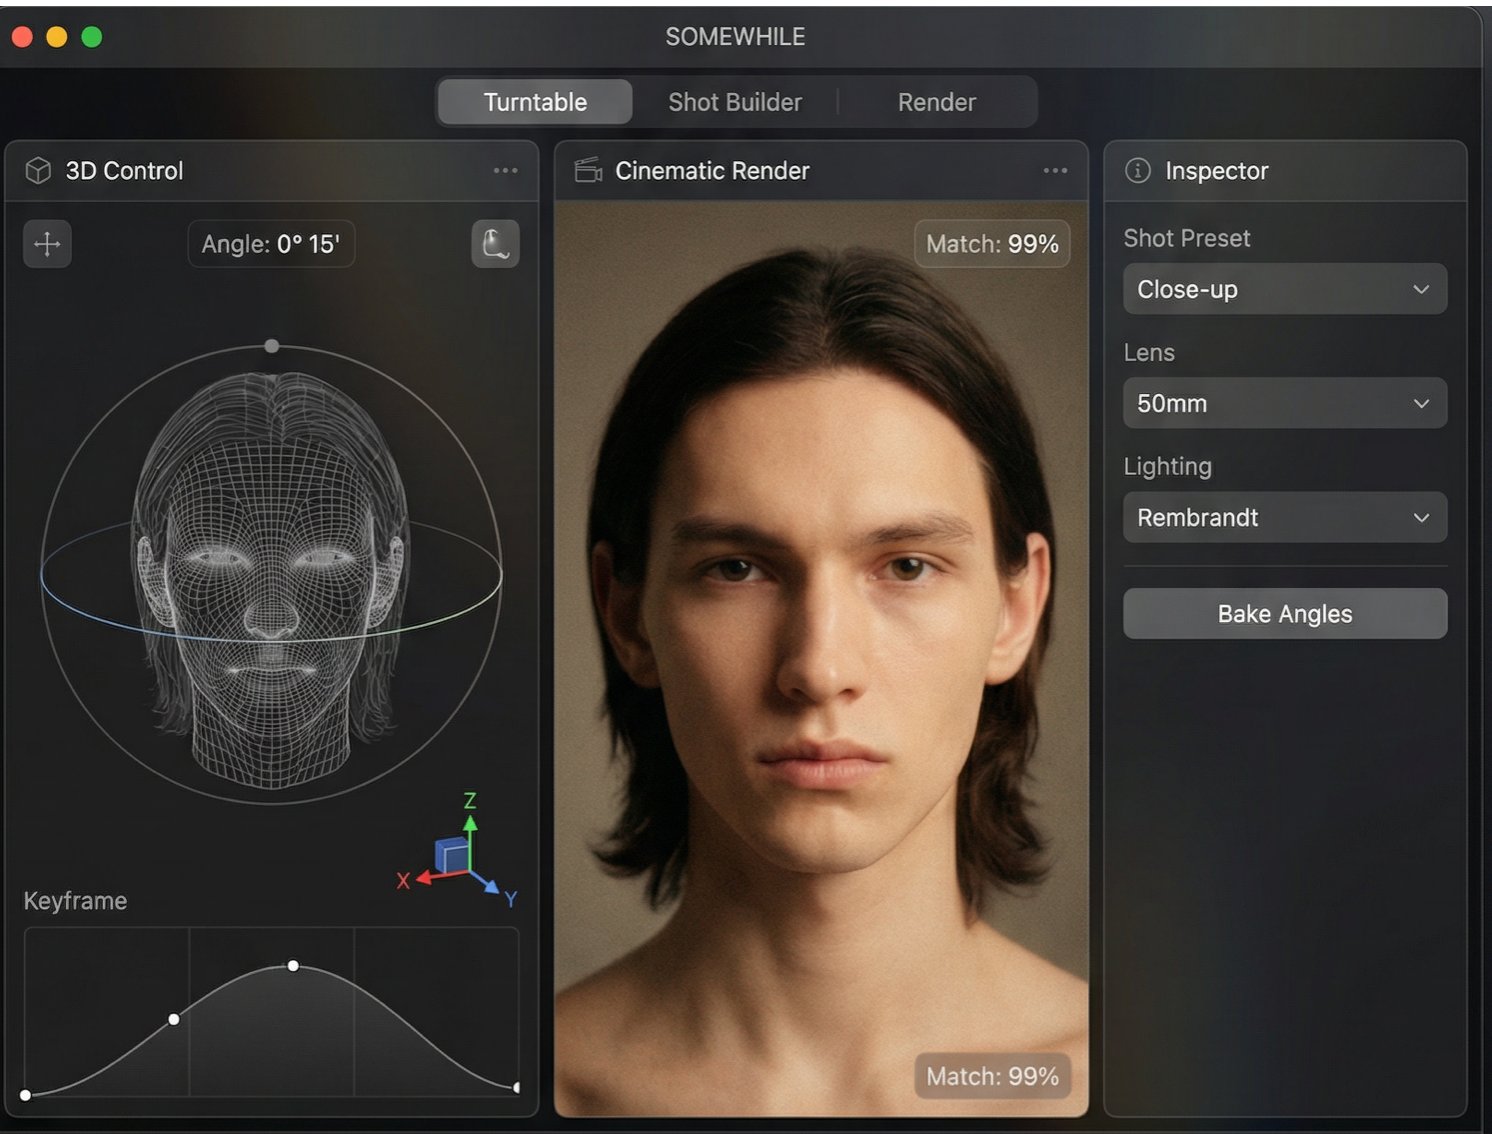Open the 3D Control panel options menu
This screenshot has height=1134, width=1492.
[x=505, y=171]
